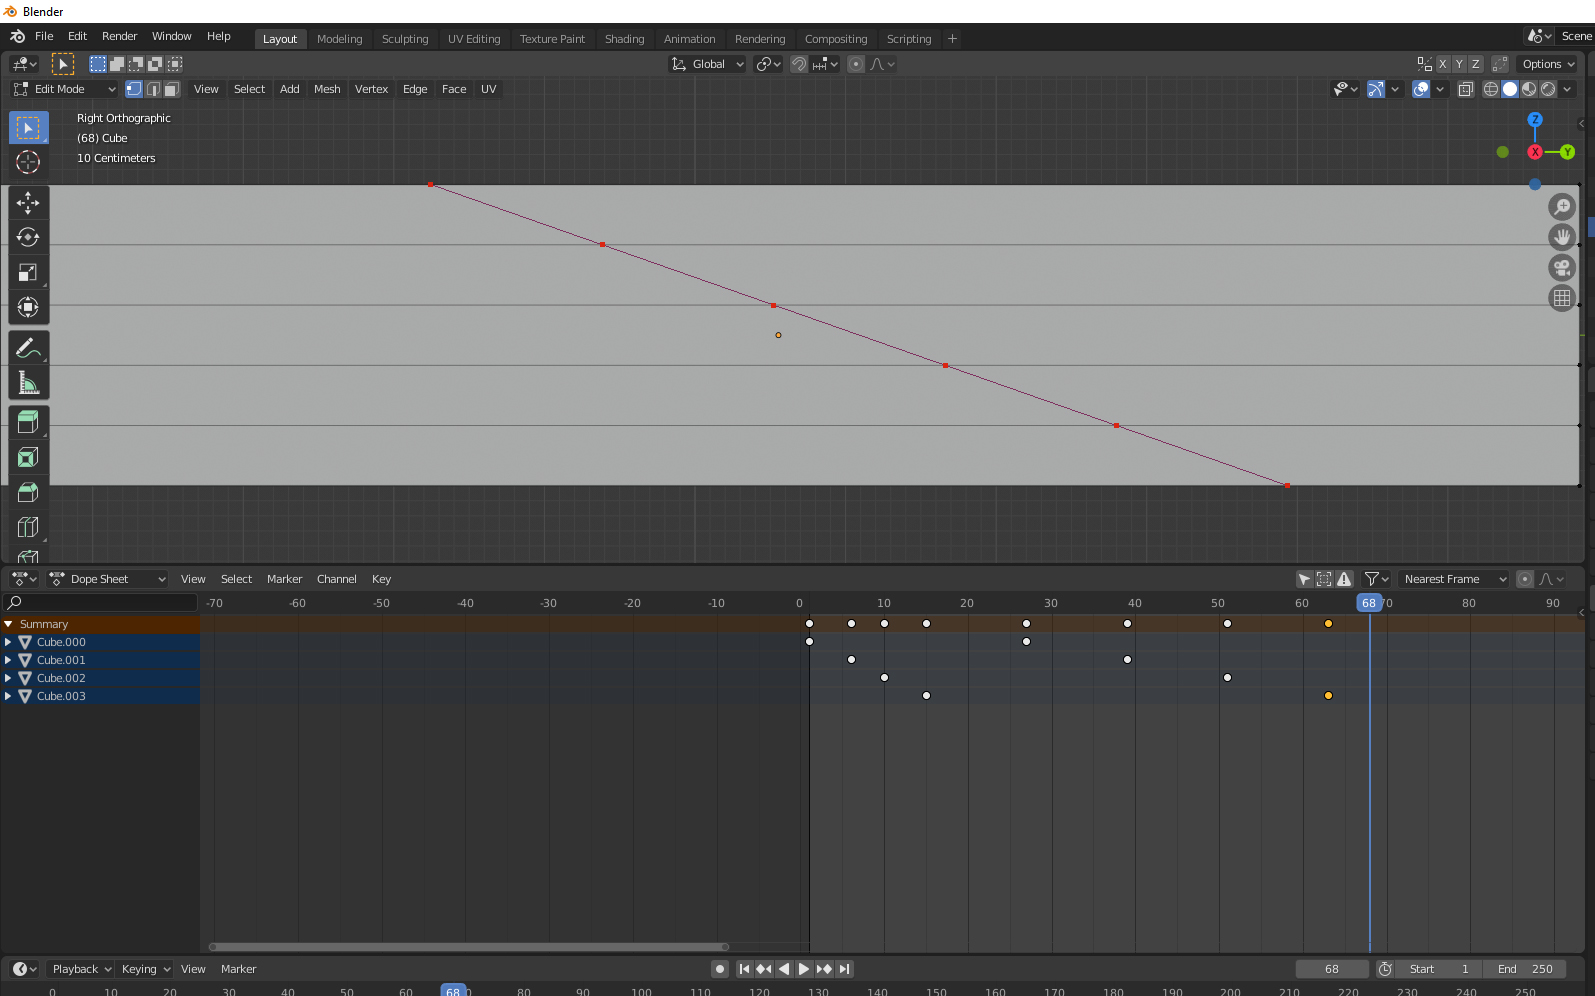
Task: Click the zoom viewport magnifier icon
Action: [1562, 207]
